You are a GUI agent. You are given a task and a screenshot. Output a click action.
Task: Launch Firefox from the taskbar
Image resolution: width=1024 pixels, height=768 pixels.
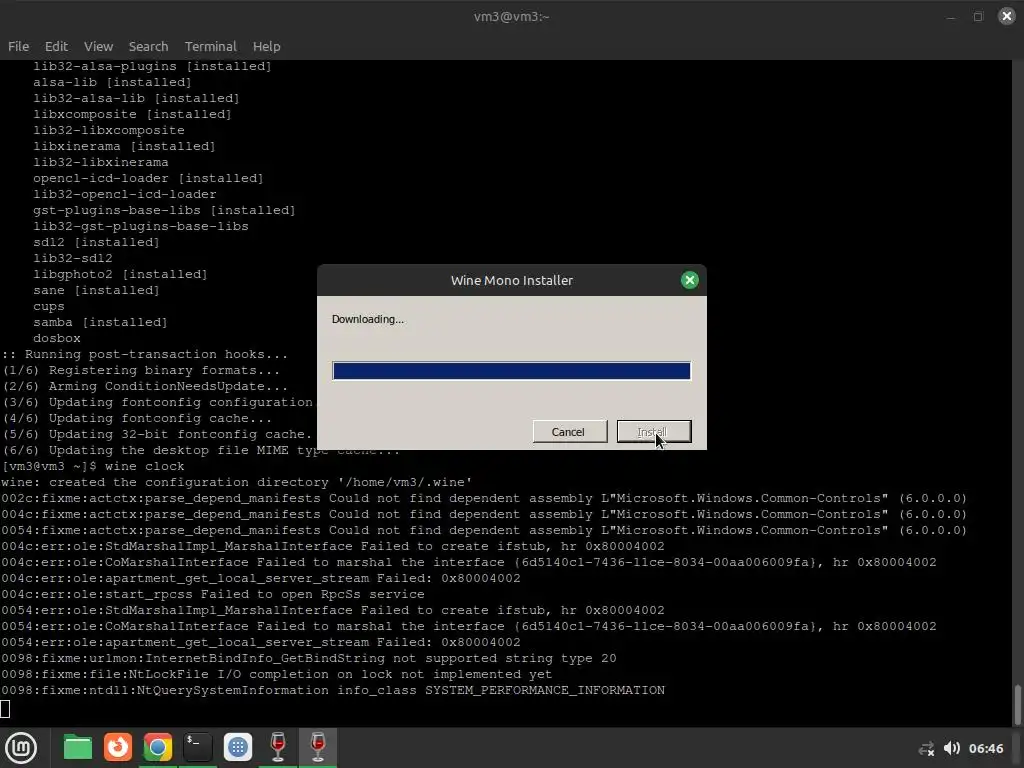118,747
